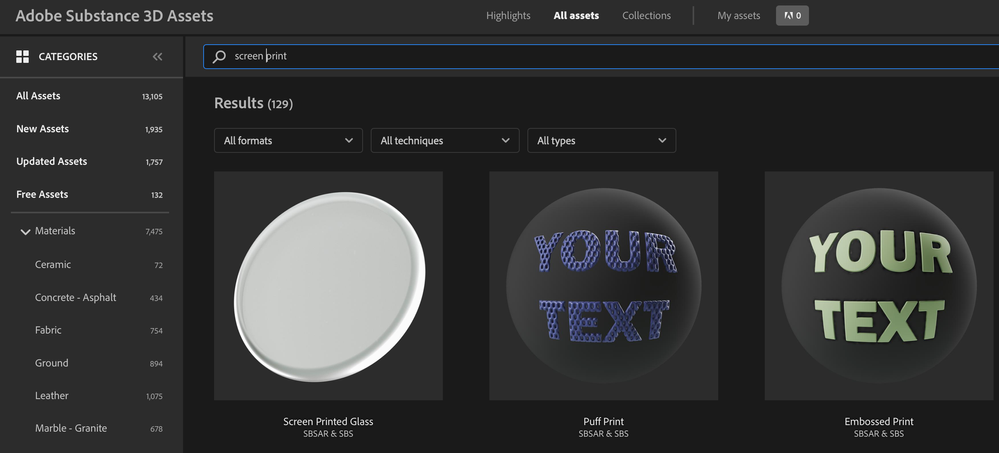
Task: Open the All techniques dropdown
Action: pos(445,141)
